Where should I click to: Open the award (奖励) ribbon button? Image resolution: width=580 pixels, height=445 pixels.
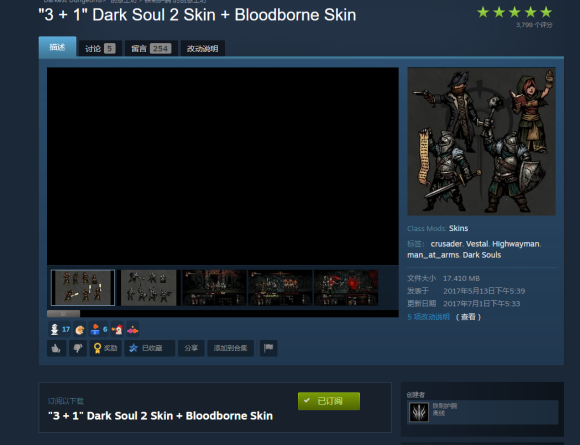pos(105,348)
